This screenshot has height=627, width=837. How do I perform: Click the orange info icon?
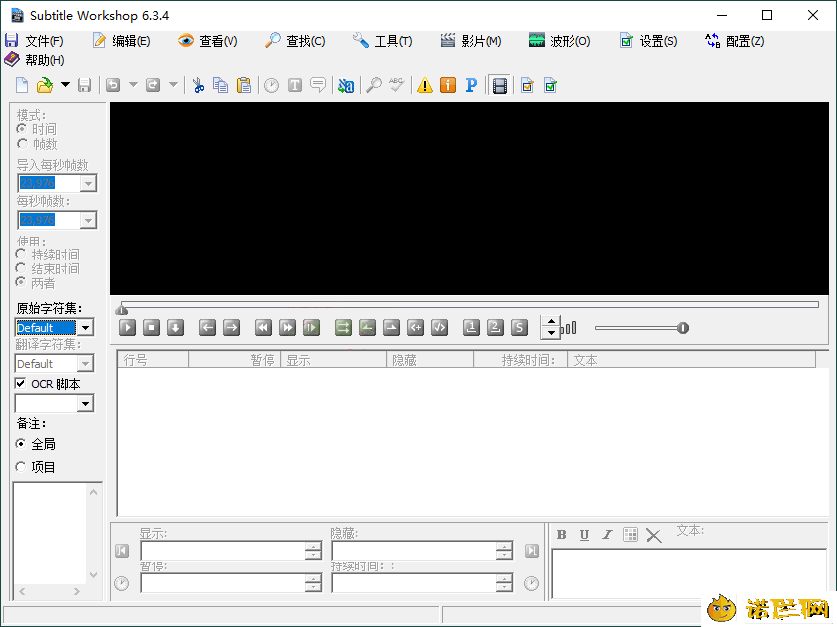pos(448,85)
